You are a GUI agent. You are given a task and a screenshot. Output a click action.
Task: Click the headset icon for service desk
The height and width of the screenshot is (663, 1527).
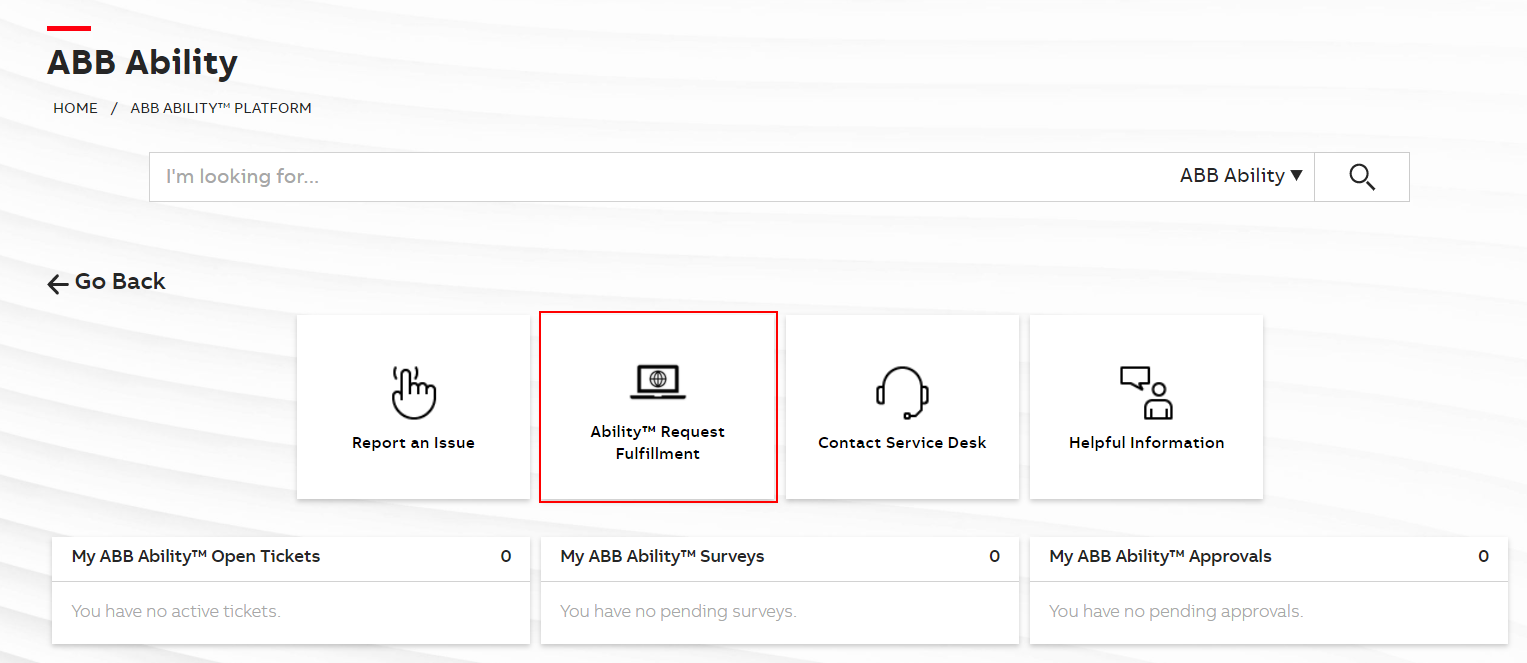coord(902,391)
